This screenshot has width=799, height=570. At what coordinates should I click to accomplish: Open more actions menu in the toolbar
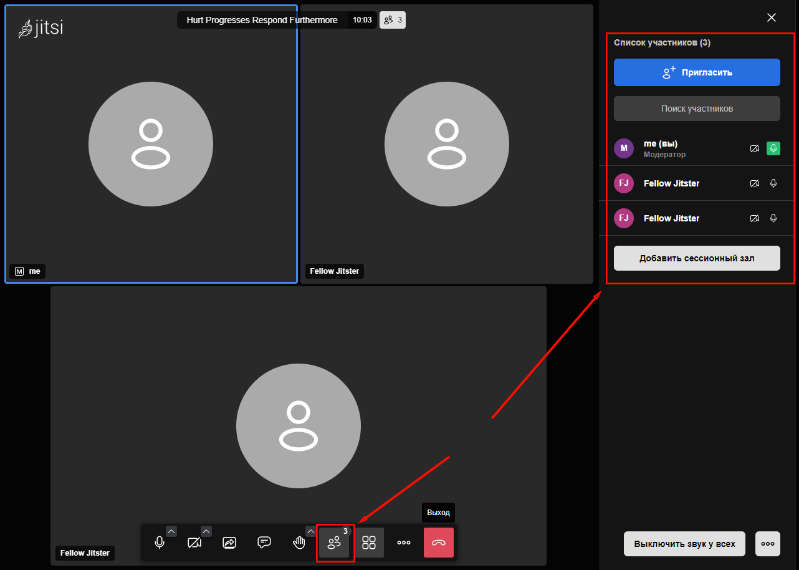[x=404, y=542]
